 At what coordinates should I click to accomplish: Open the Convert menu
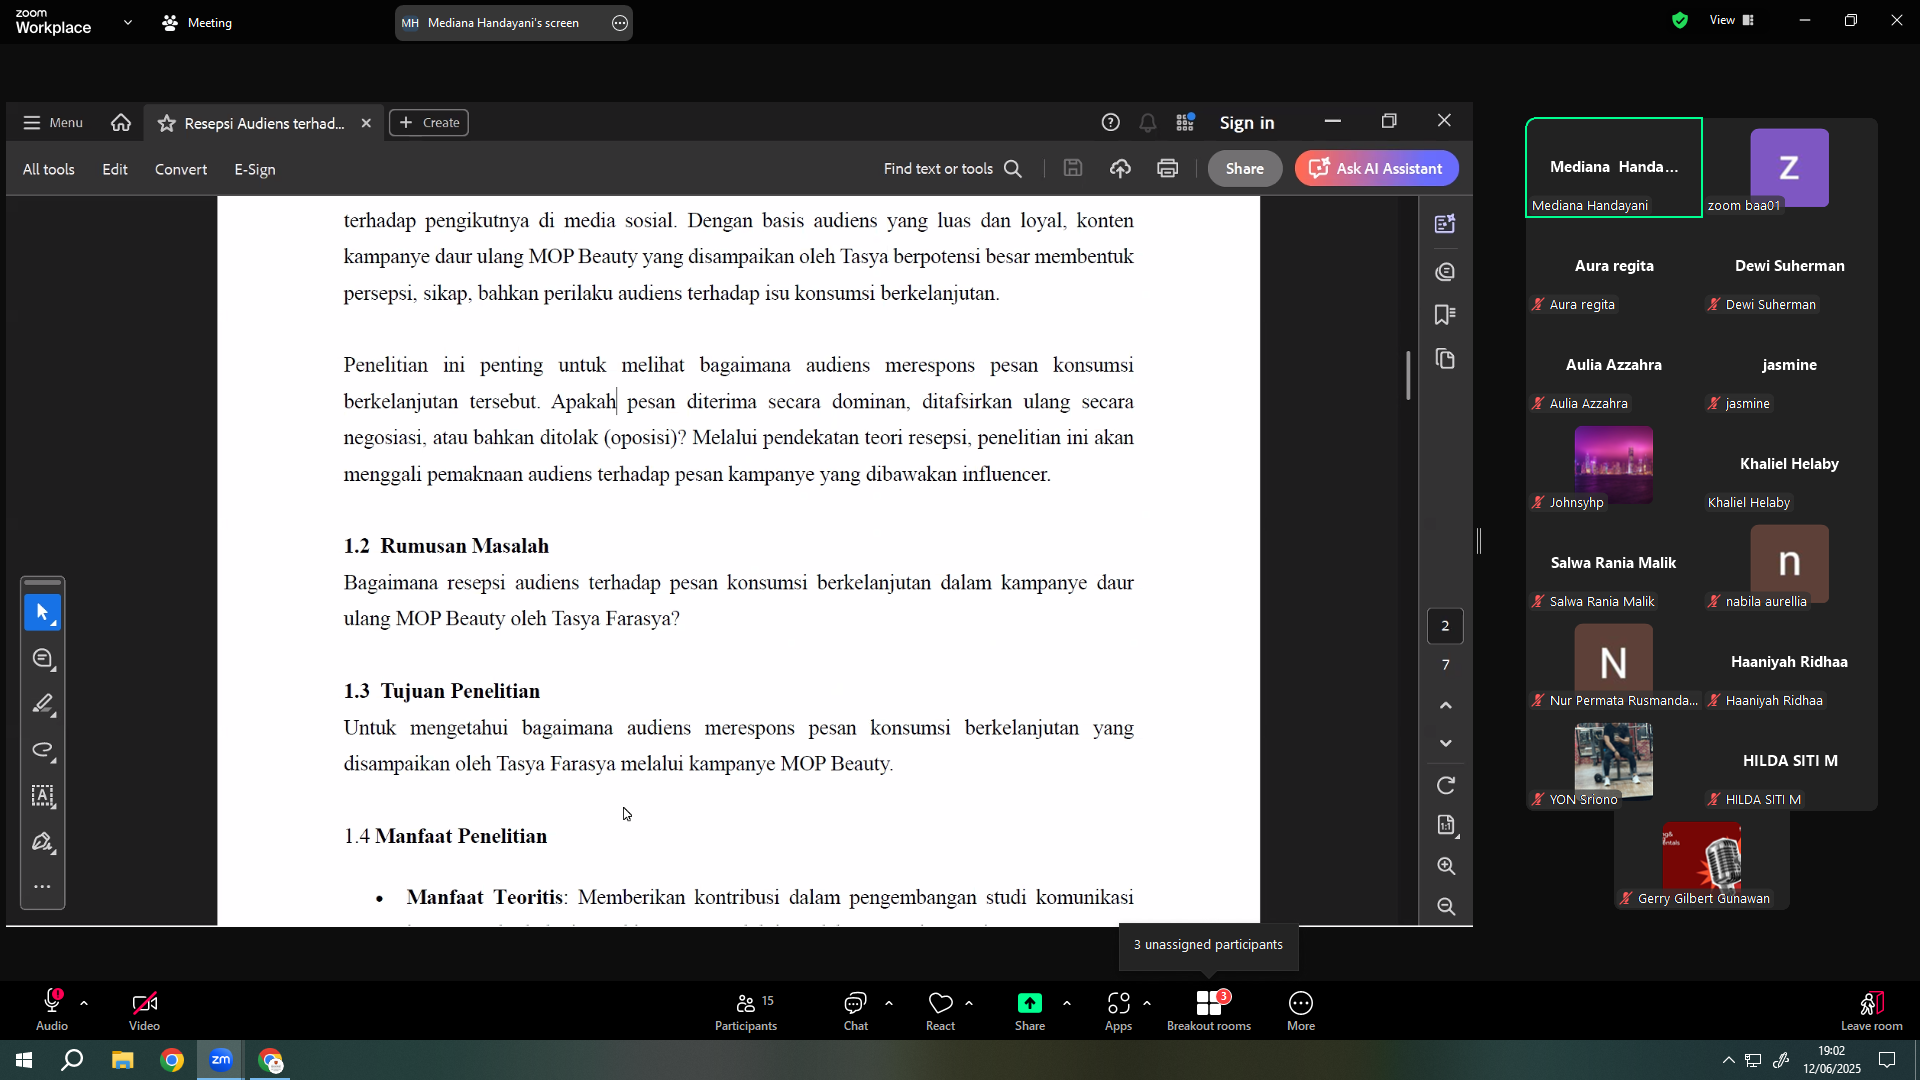[x=181, y=169]
